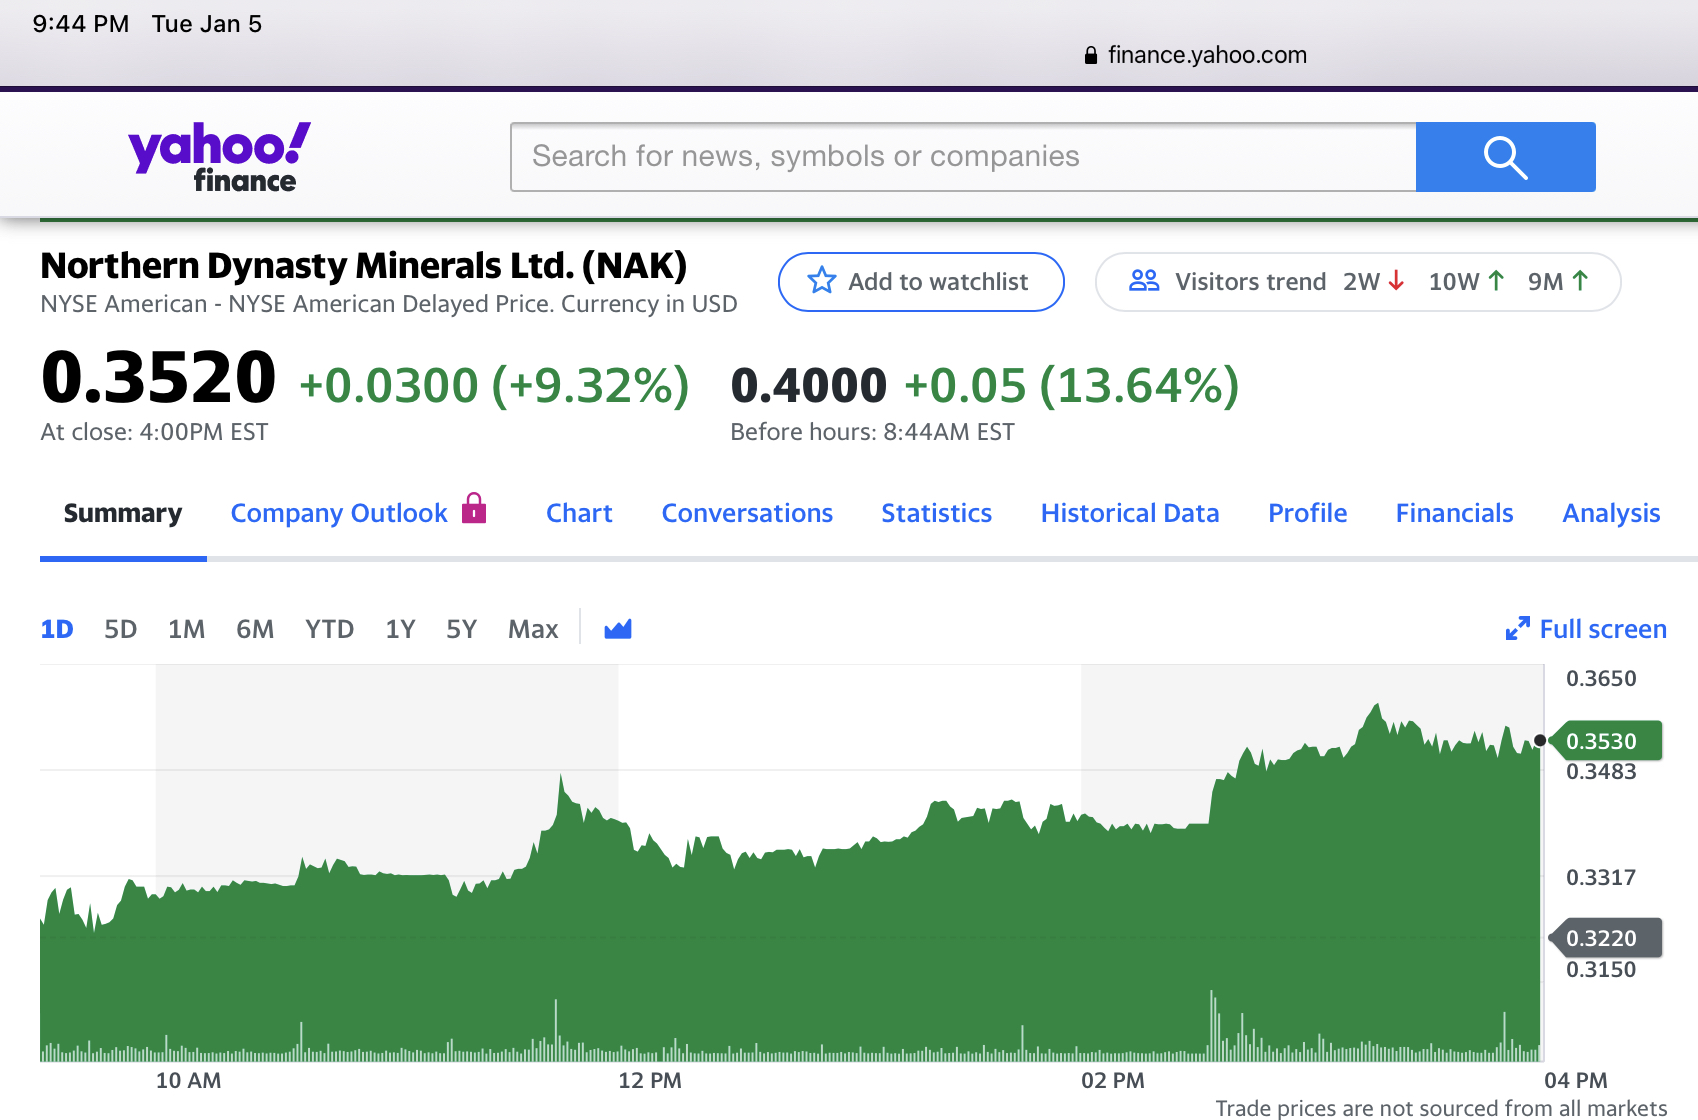Click the At close: 4:00PM EST text
This screenshot has height=1120, width=1698.
pyautogui.click(x=154, y=432)
